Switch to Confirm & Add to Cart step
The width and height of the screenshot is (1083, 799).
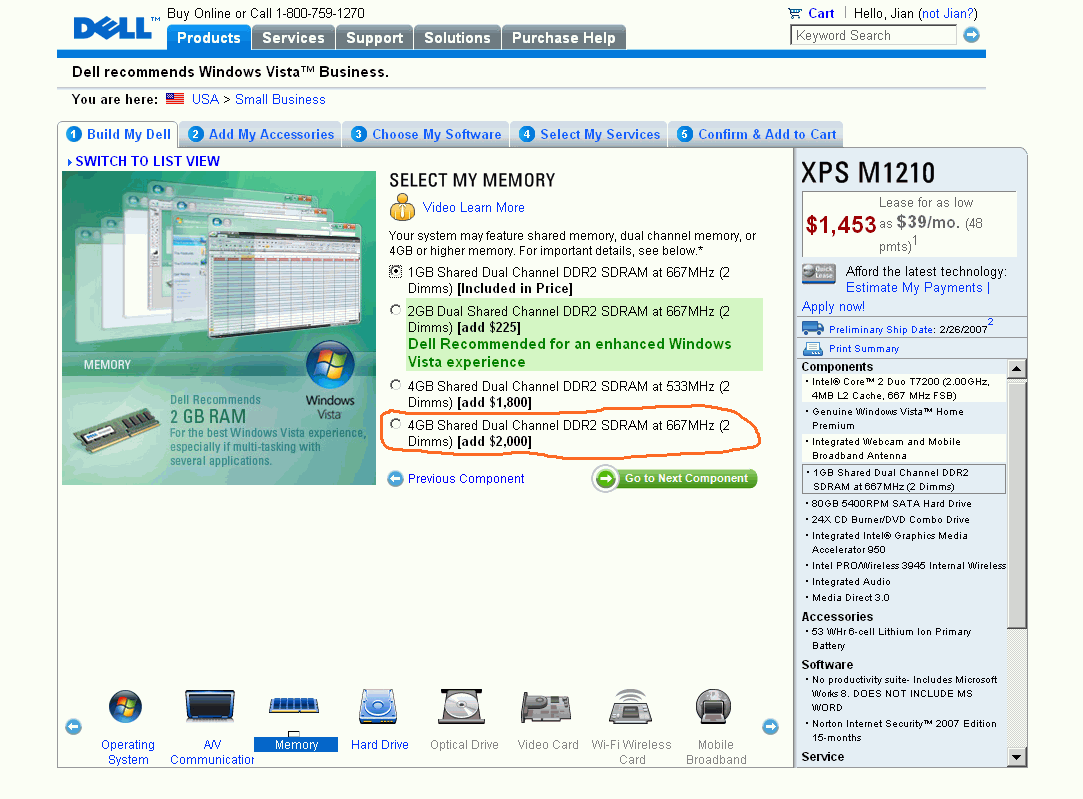pyautogui.click(x=756, y=135)
